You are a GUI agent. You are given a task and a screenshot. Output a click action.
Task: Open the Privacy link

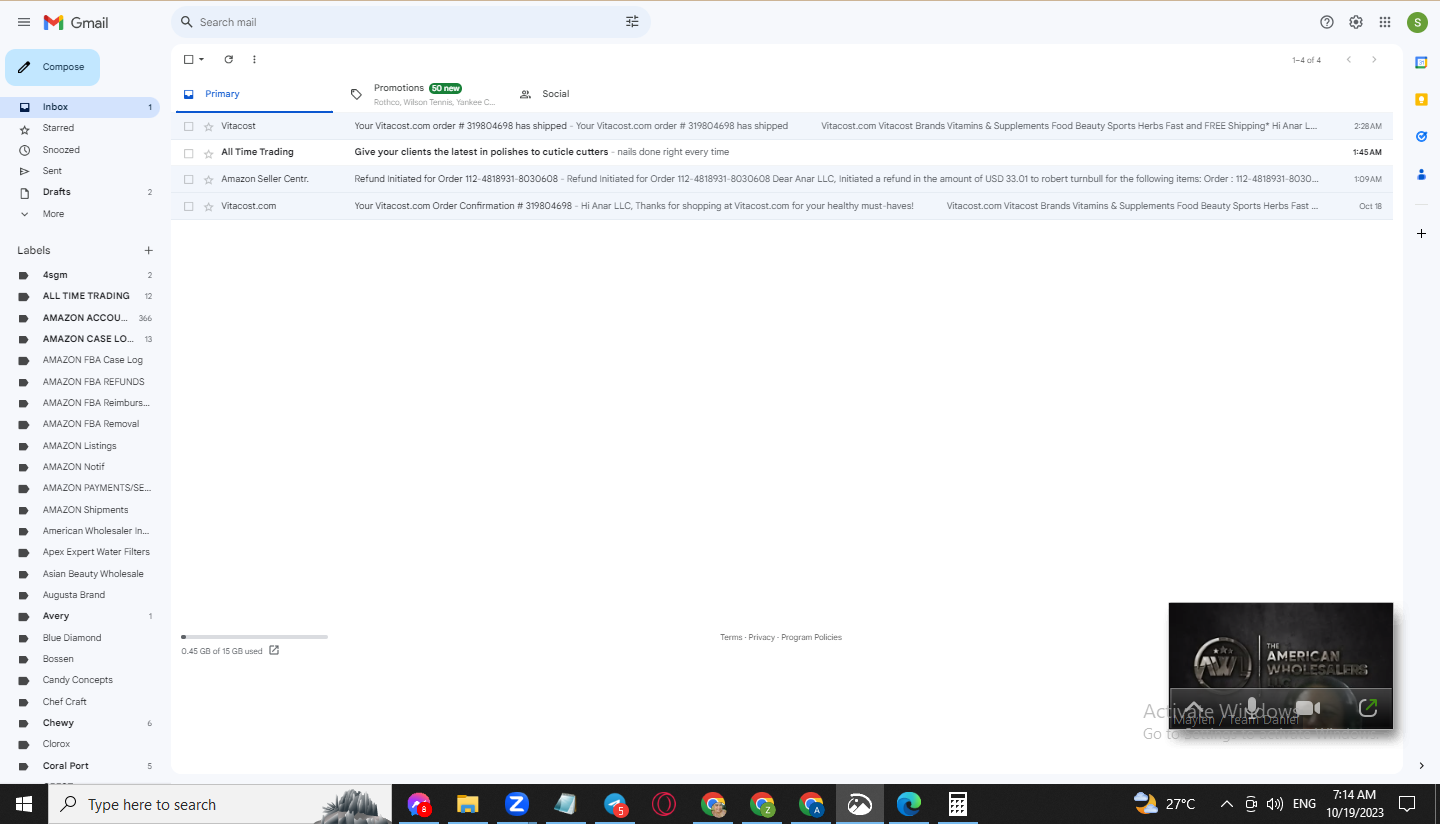point(762,637)
